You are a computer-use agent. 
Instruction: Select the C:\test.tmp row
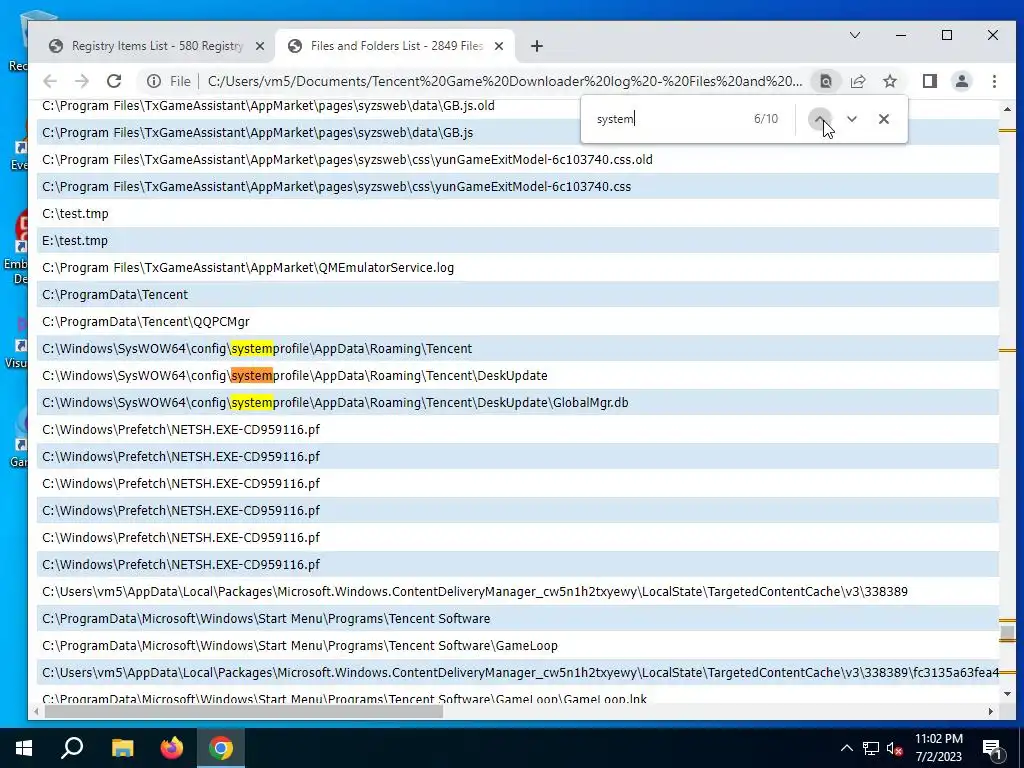(x=518, y=214)
